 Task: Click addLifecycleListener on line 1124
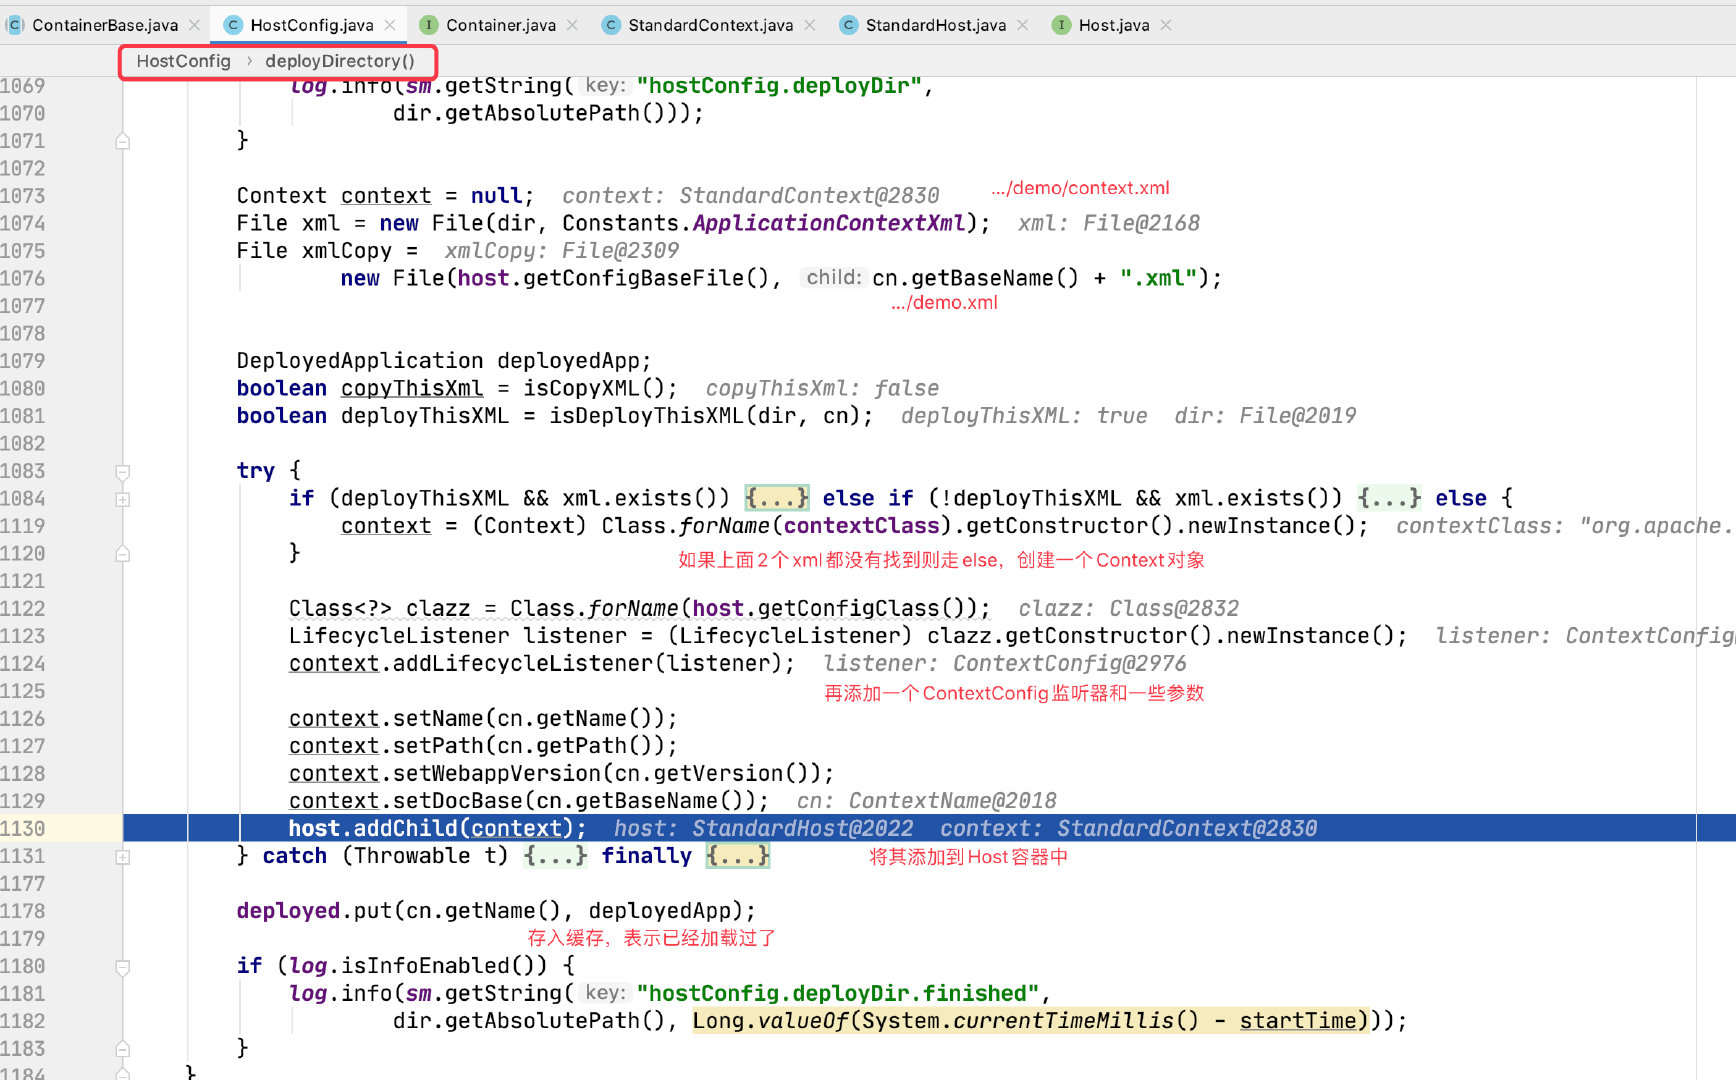pyautogui.click(x=523, y=663)
